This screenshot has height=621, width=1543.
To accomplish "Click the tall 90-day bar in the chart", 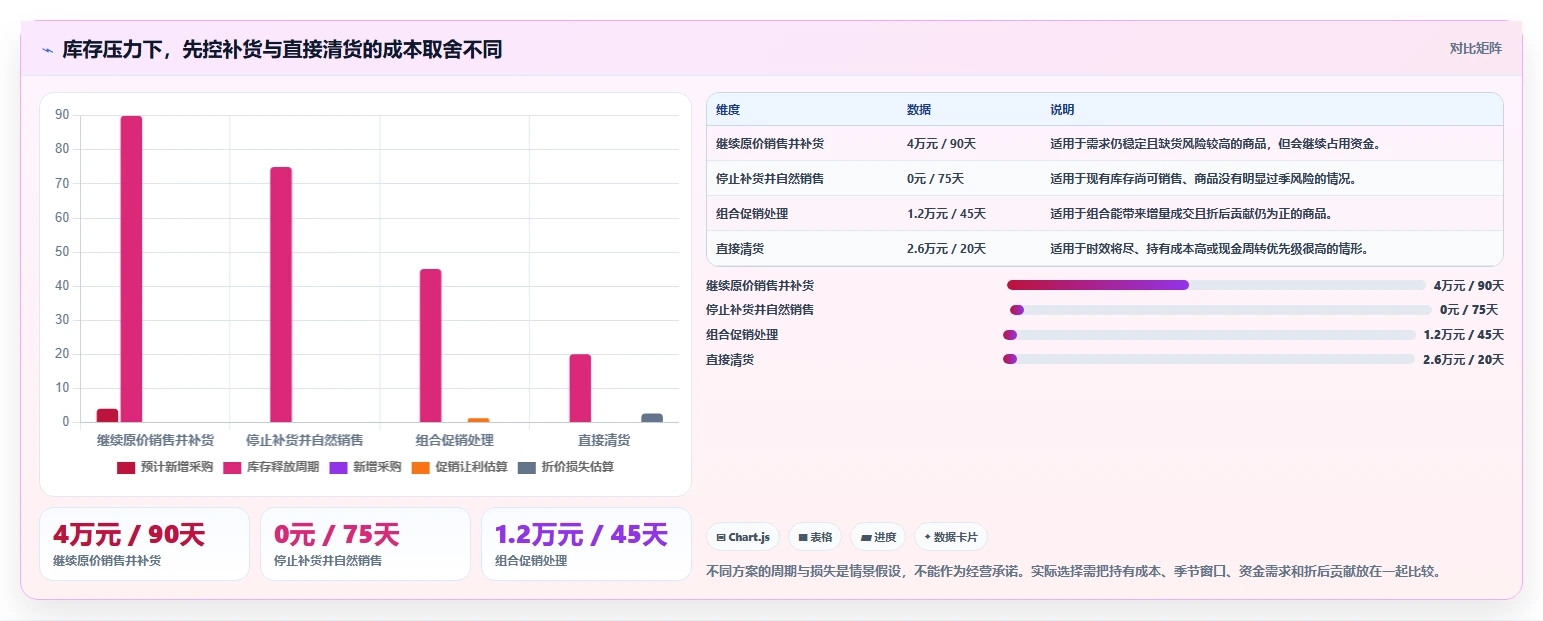I will (131, 269).
